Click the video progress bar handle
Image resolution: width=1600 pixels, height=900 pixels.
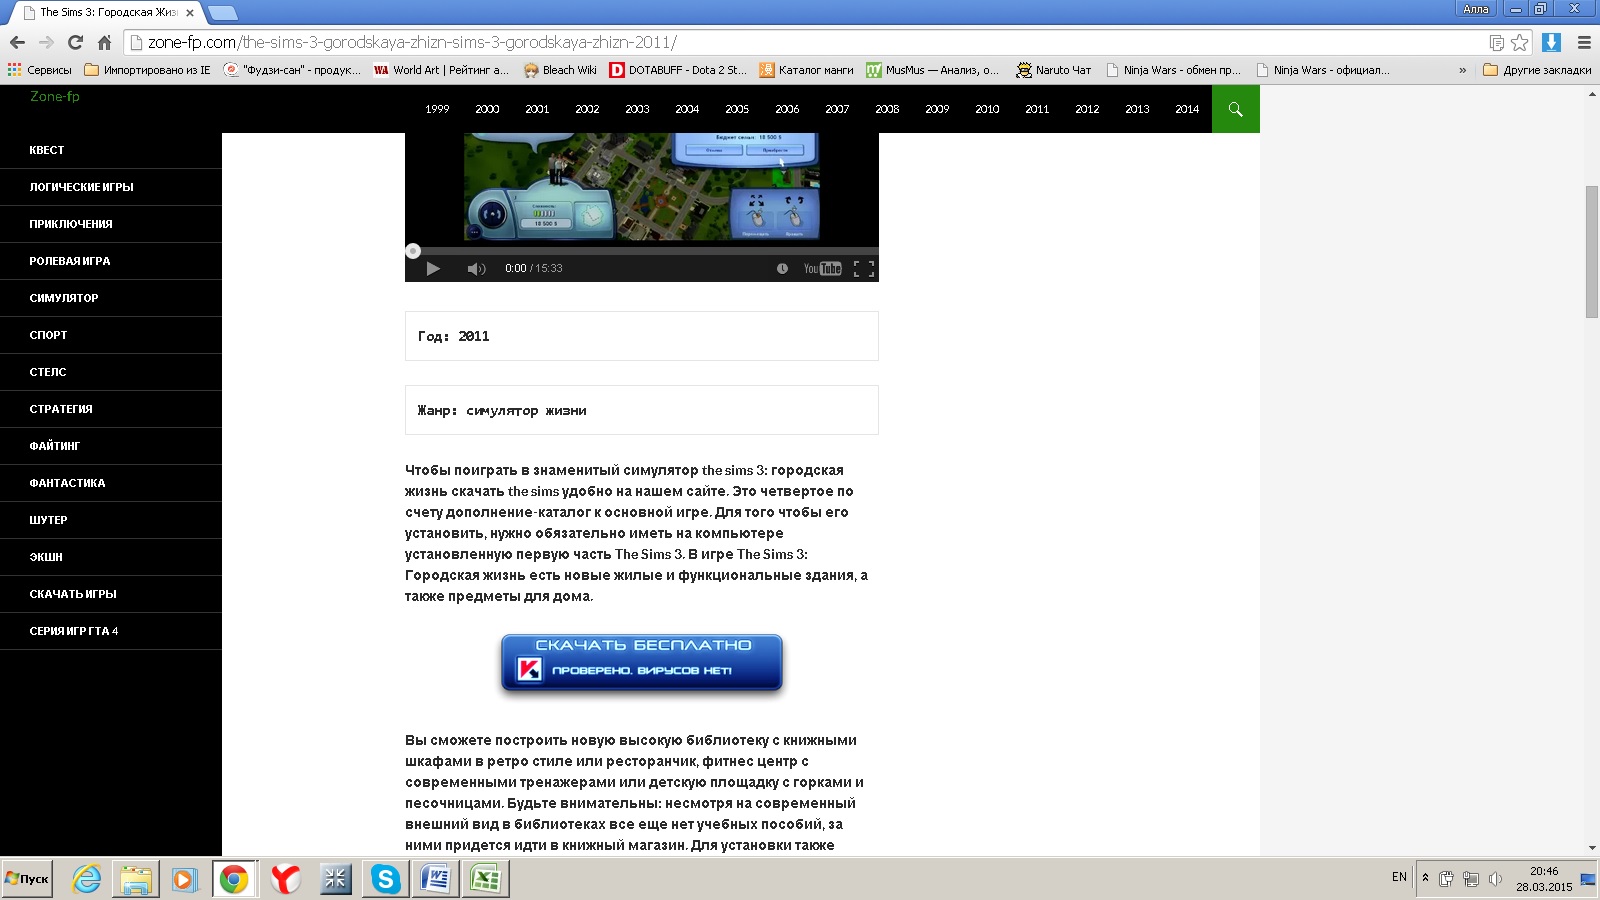coord(413,251)
